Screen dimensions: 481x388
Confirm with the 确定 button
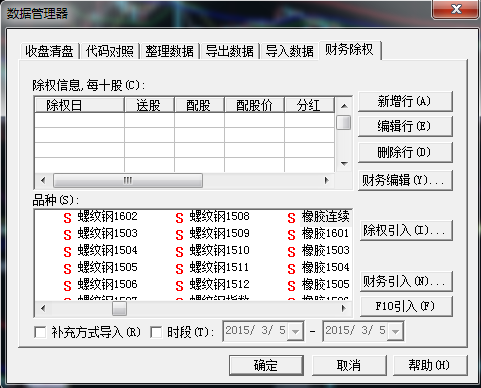pyautogui.click(x=266, y=365)
